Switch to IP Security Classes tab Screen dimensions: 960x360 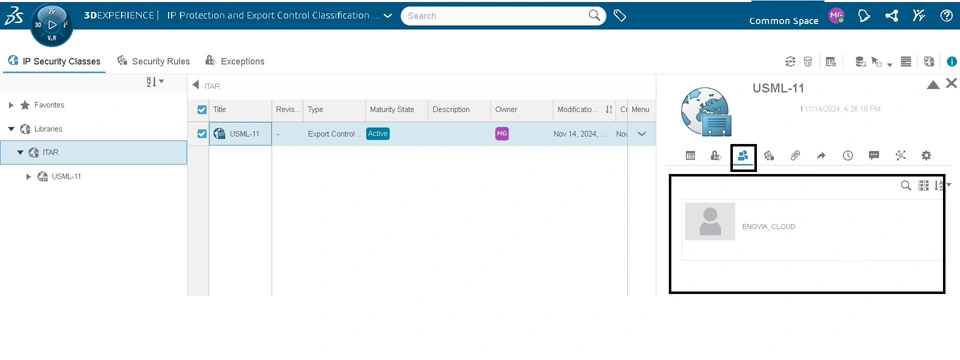[x=54, y=61]
